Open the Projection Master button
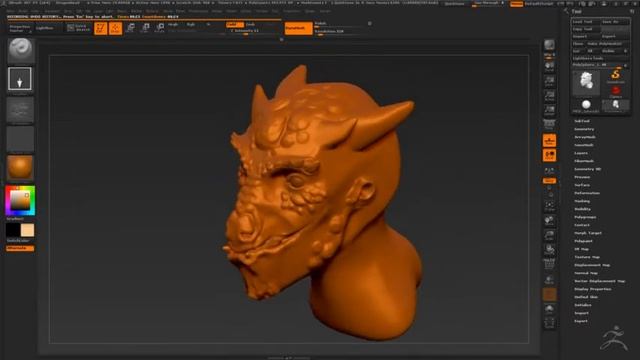Screen dimensions: 640x360 click(x=20, y=28)
